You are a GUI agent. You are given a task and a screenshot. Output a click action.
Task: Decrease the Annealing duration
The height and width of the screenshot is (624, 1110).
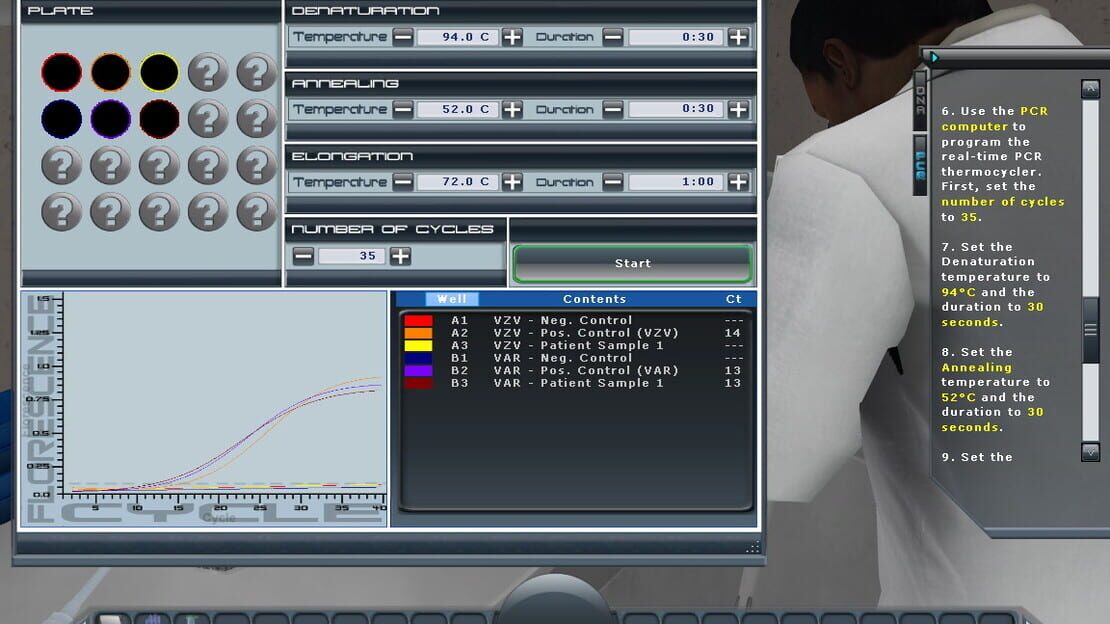tap(613, 109)
